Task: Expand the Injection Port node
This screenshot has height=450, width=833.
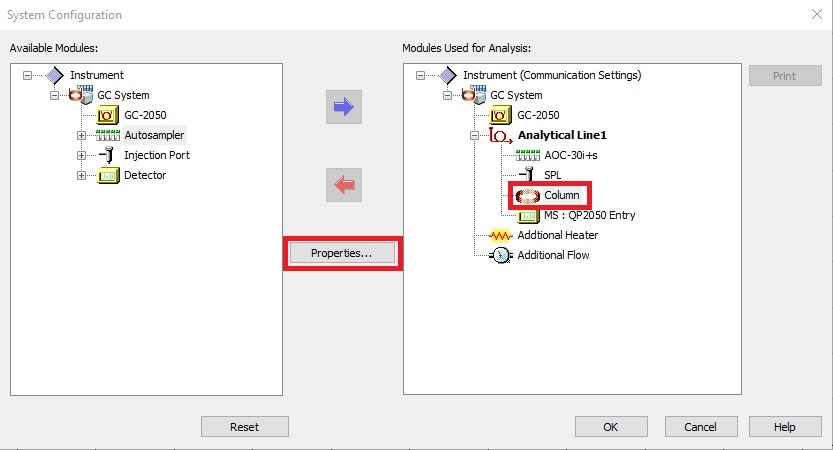Action: tap(81, 155)
